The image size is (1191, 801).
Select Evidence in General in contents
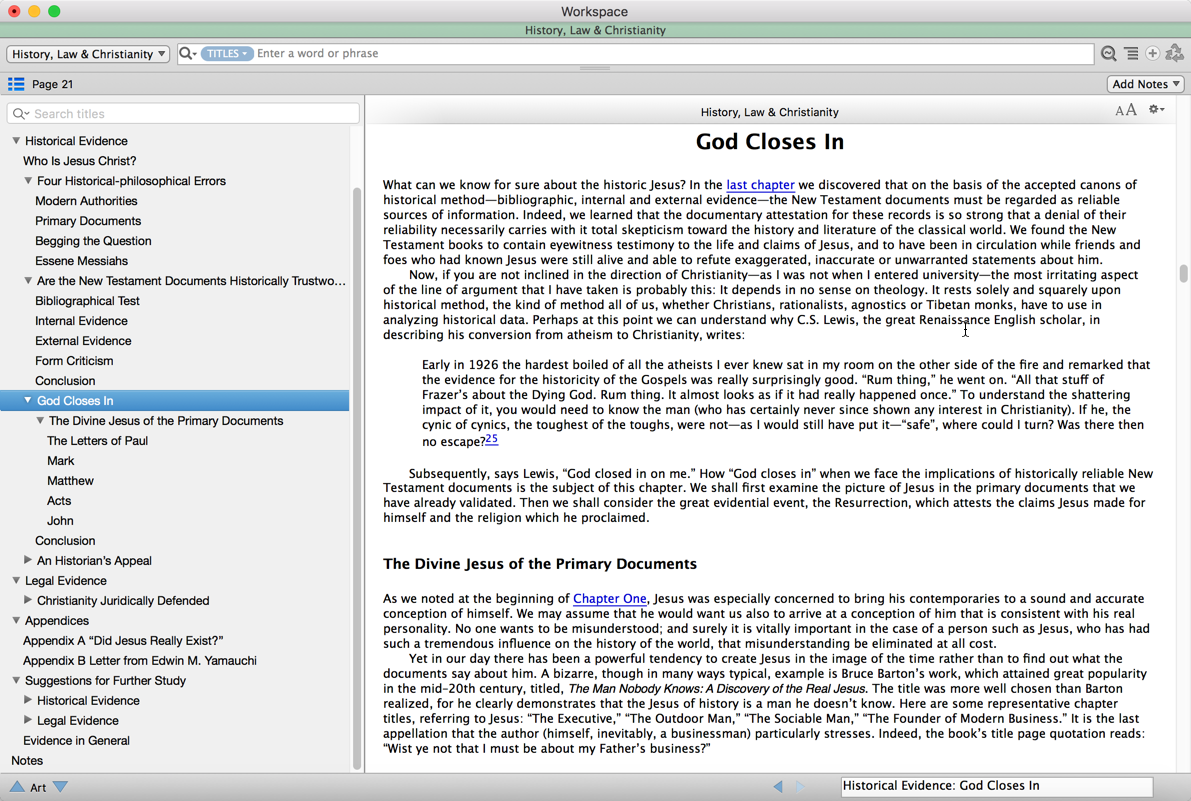(76, 740)
